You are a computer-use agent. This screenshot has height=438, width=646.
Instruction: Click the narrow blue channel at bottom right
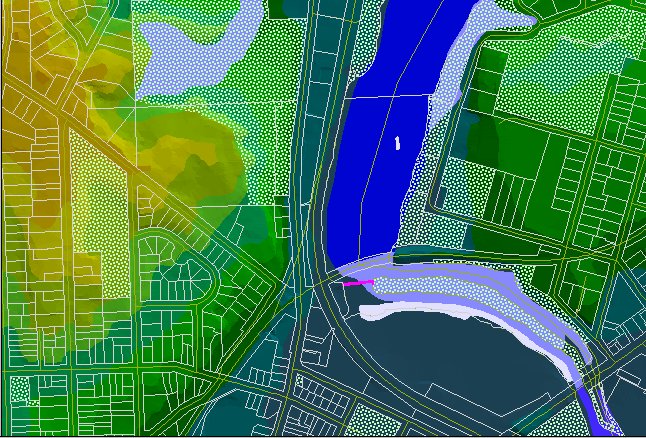click(x=598, y=408)
